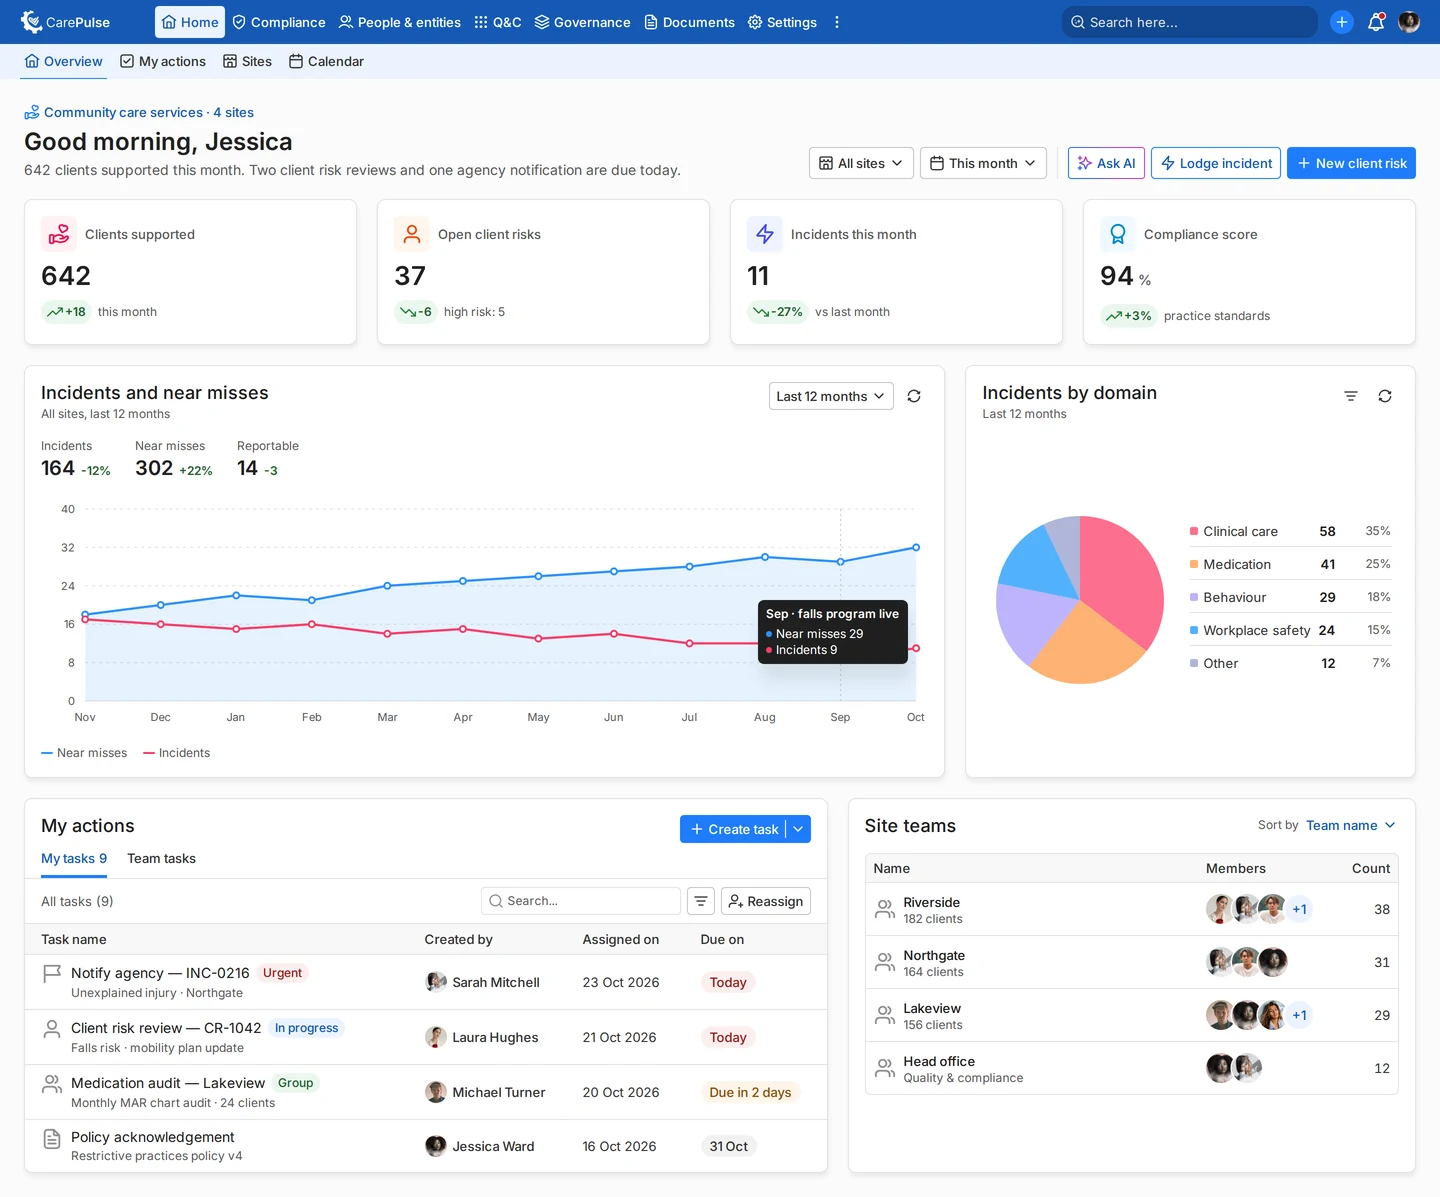This screenshot has width=1440, height=1197.
Task: Switch to the Team tasks tab
Action: point(161,858)
